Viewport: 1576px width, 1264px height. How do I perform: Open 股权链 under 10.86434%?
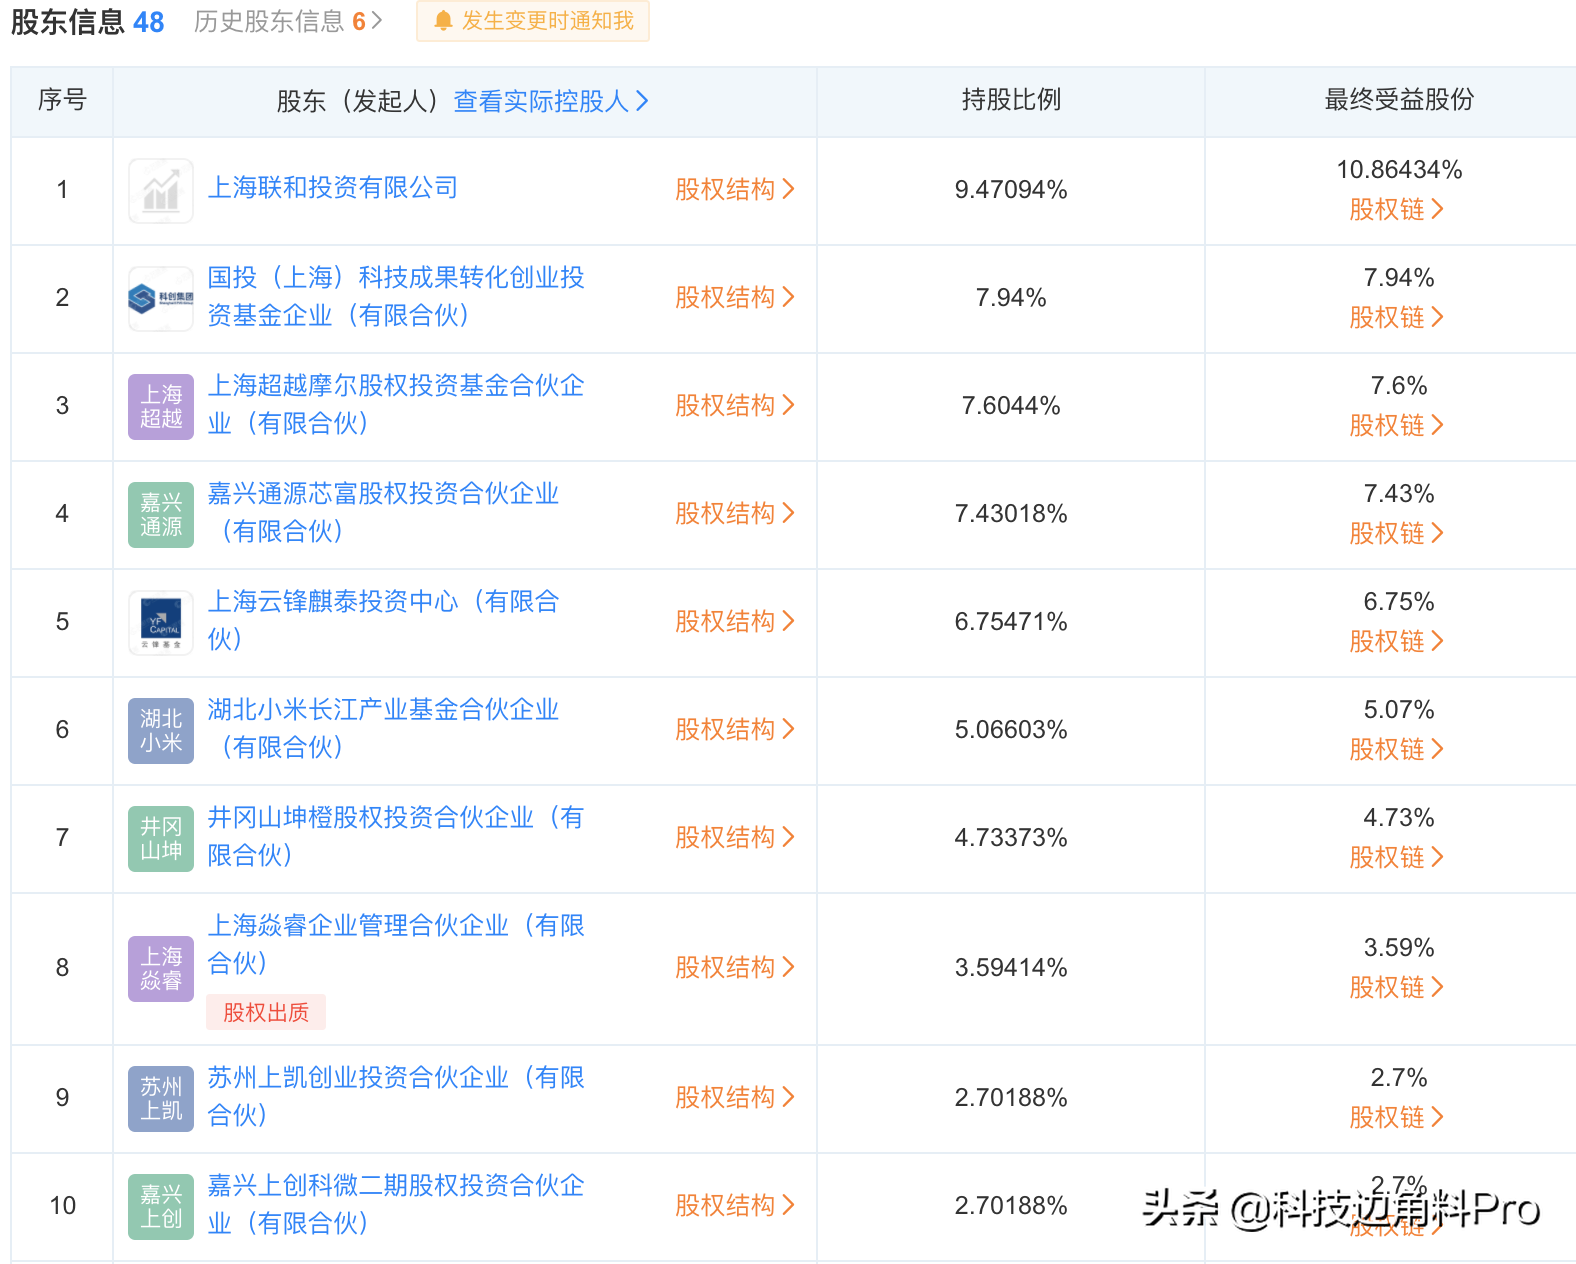click(x=1397, y=209)
